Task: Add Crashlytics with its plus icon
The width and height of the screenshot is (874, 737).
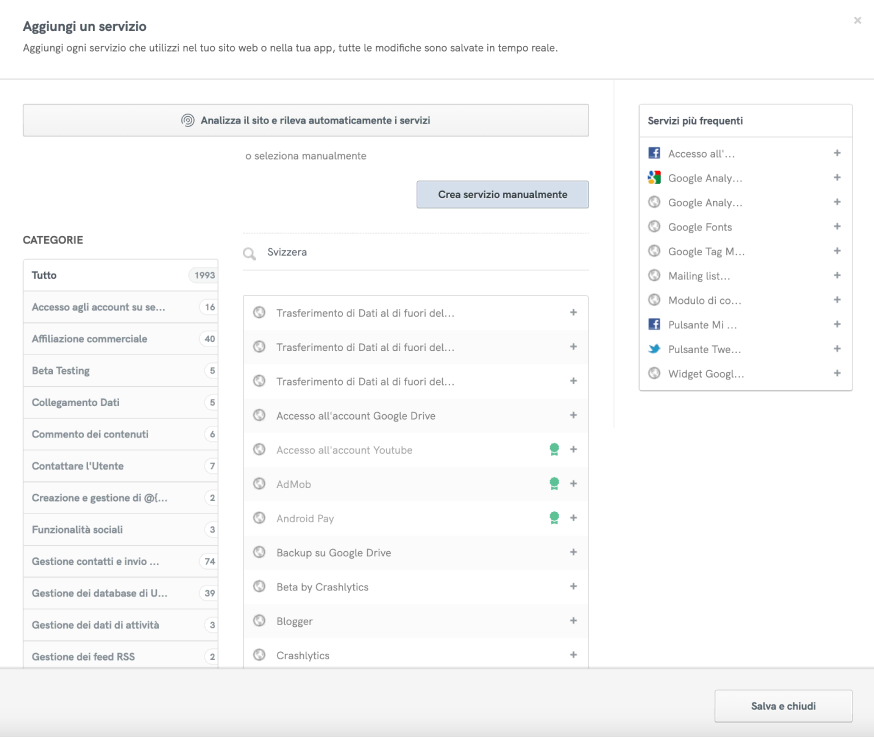Action: [573, 655]
